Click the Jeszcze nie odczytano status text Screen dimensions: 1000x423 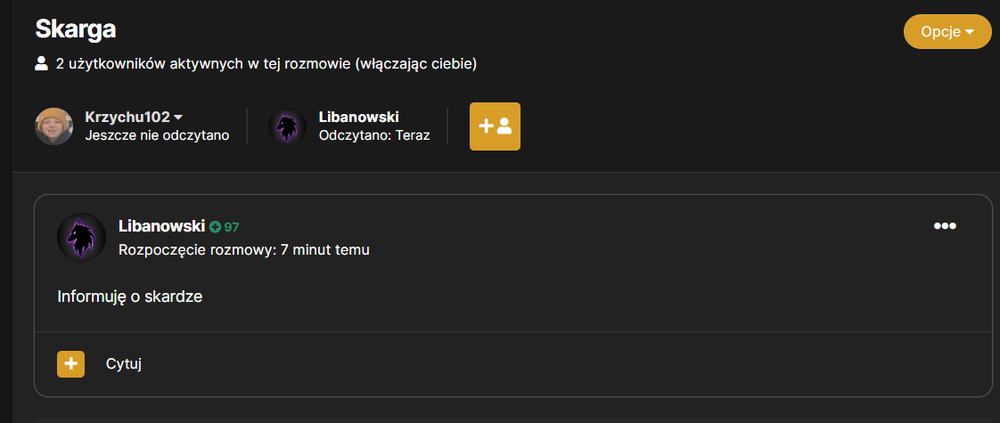coord(157,136)
